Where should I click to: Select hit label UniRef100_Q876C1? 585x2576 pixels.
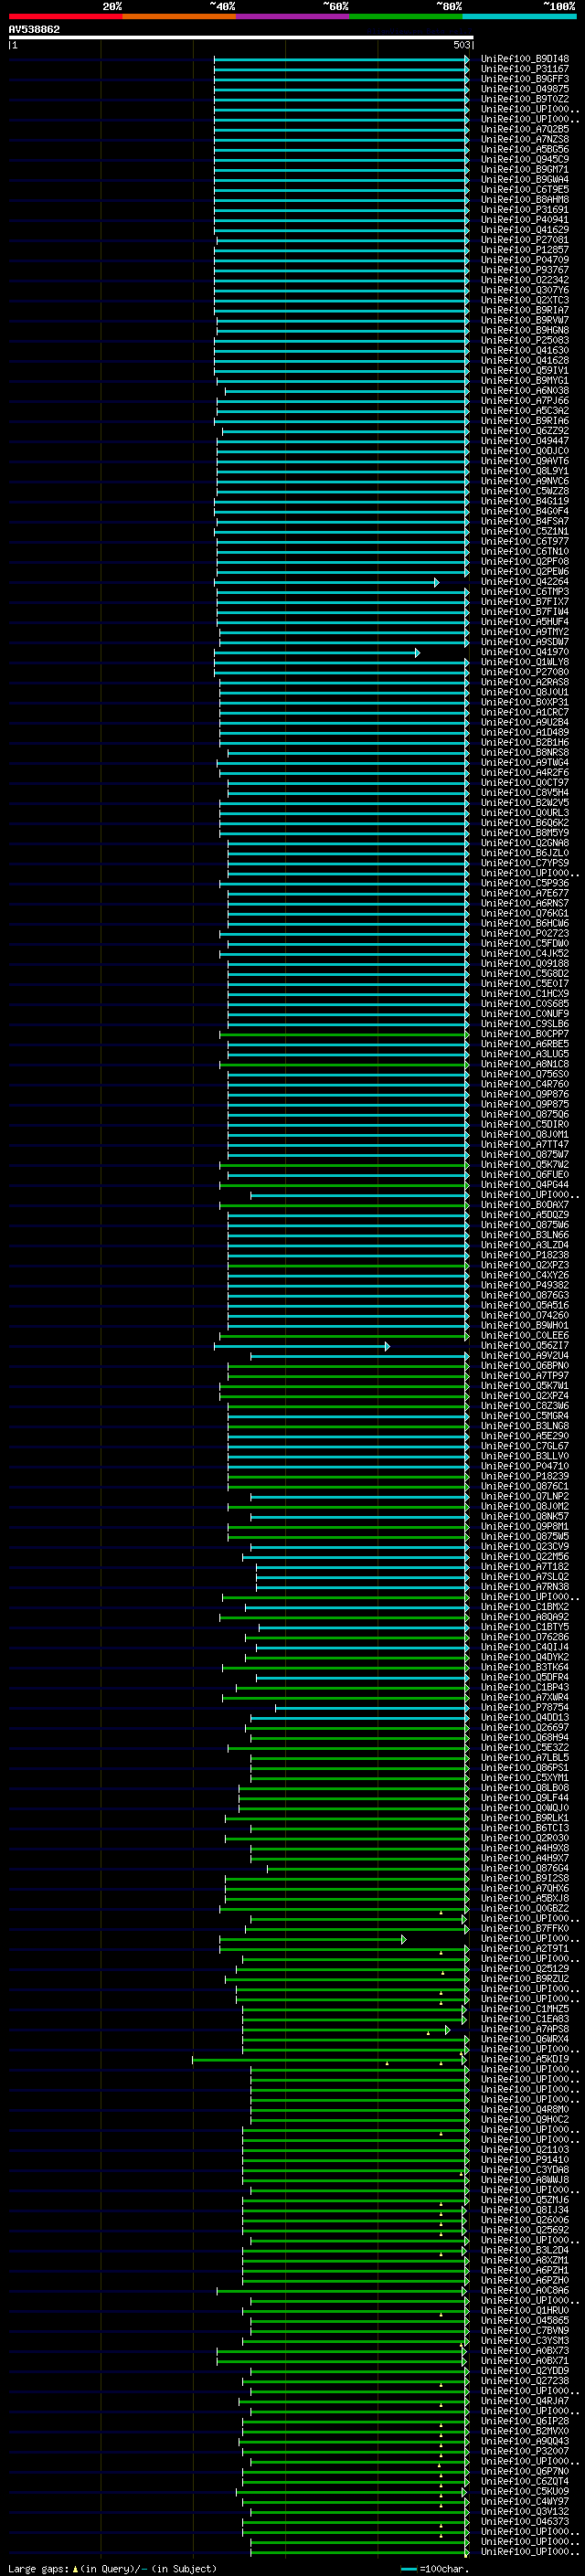coord(525,1486)
